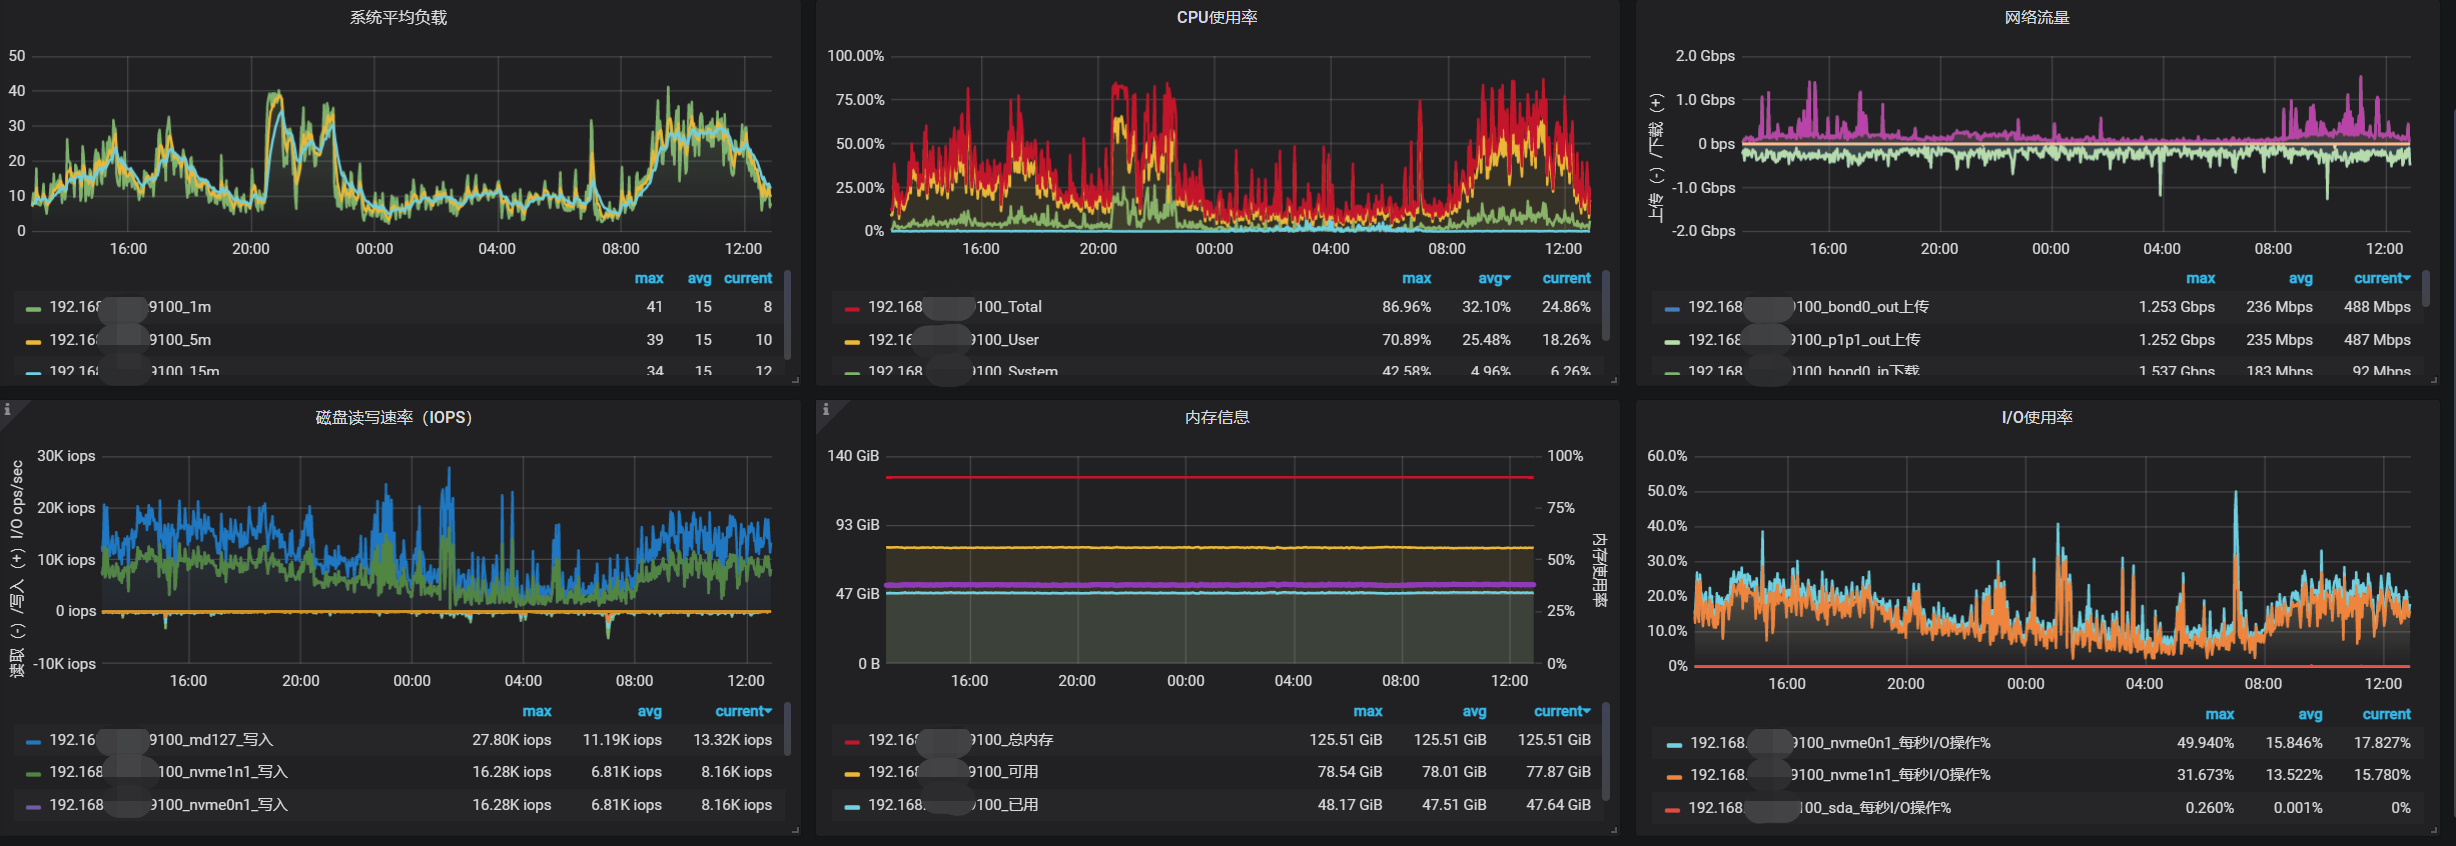Image resolution: width=2456 pixels, height=846 pixels.
Task: Click the sort caret beside avg in CPU legend
Action: (1507, 279)
